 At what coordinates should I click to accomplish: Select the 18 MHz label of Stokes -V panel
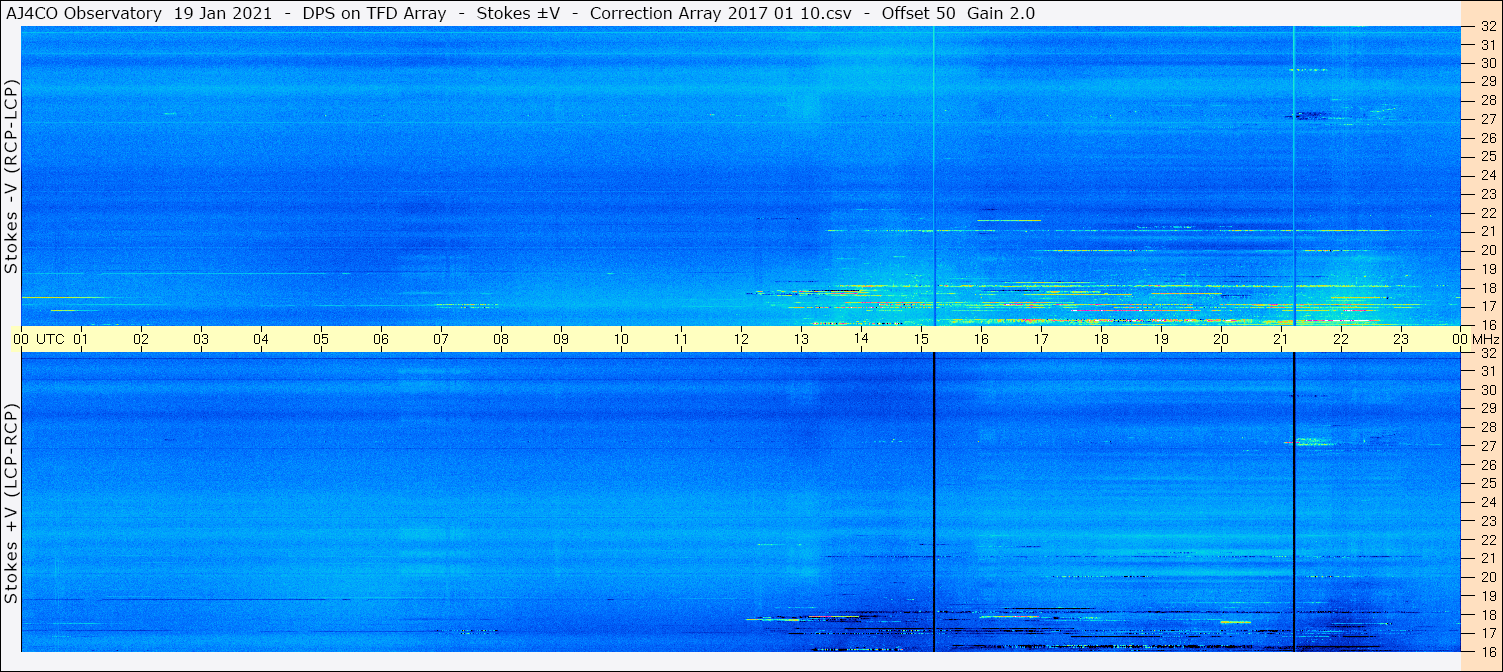tap(1488, 288)
